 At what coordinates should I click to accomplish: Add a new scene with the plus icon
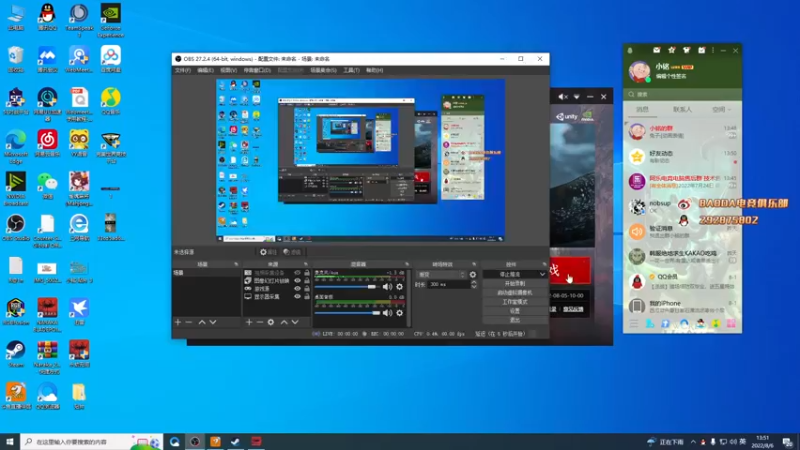(178, 322)
